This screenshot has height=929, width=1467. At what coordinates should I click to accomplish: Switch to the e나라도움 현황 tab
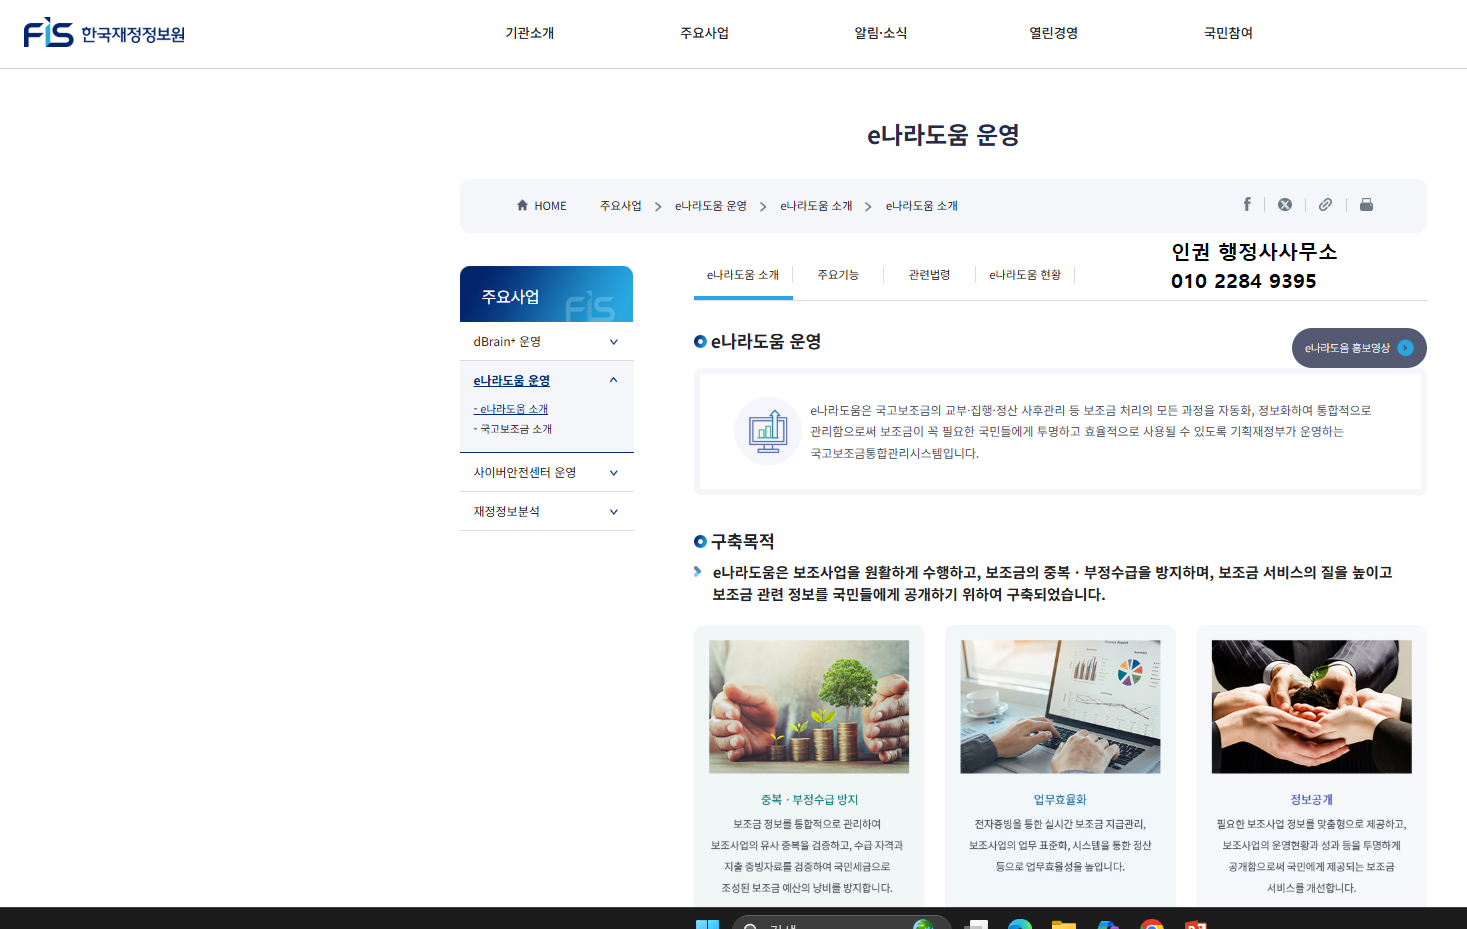click(x=1025, y=275)
